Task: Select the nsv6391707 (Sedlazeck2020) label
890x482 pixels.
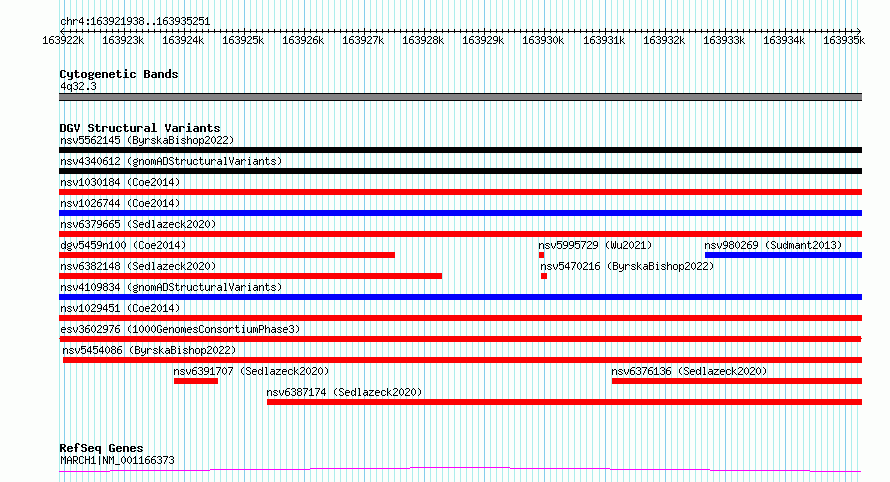Action: [251, 371]
